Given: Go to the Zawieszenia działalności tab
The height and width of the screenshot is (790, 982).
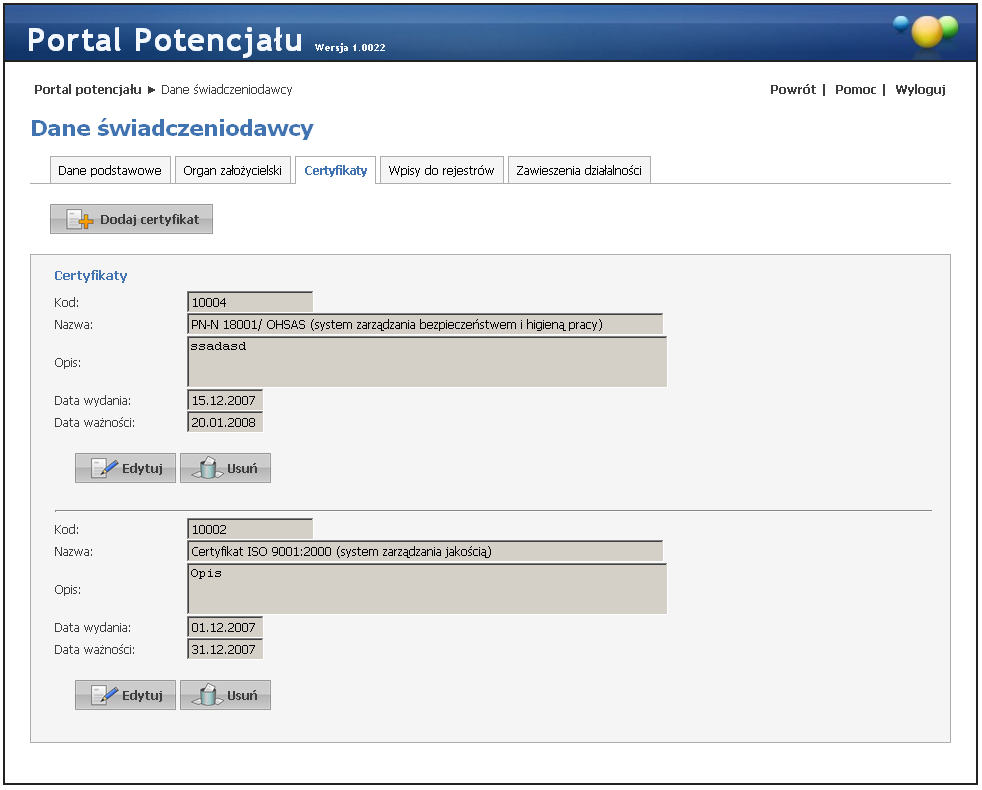Looking at the screenshot, I should pos(579,170).
